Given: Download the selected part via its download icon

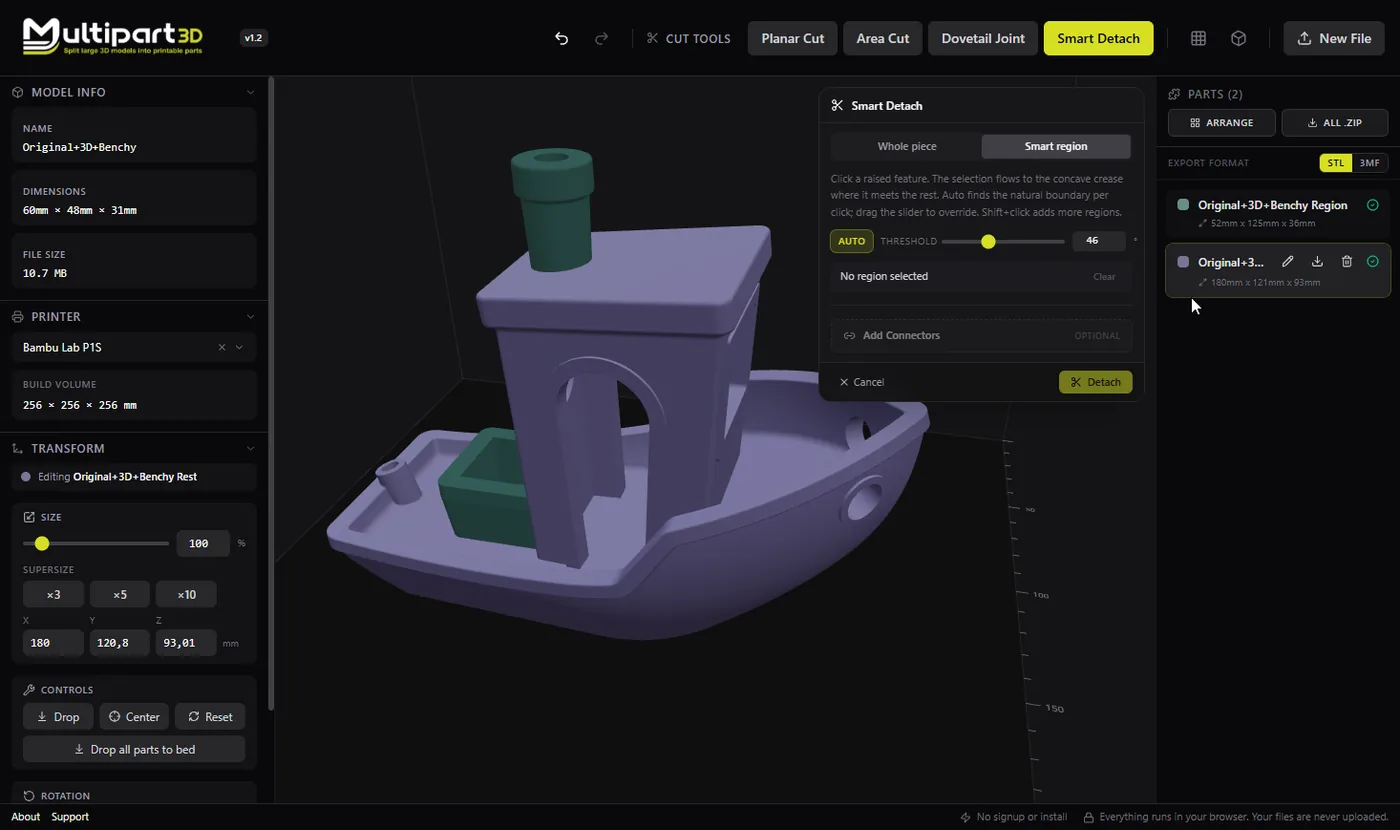Looking at the screenshot, I should click(x=1317, y=262).
